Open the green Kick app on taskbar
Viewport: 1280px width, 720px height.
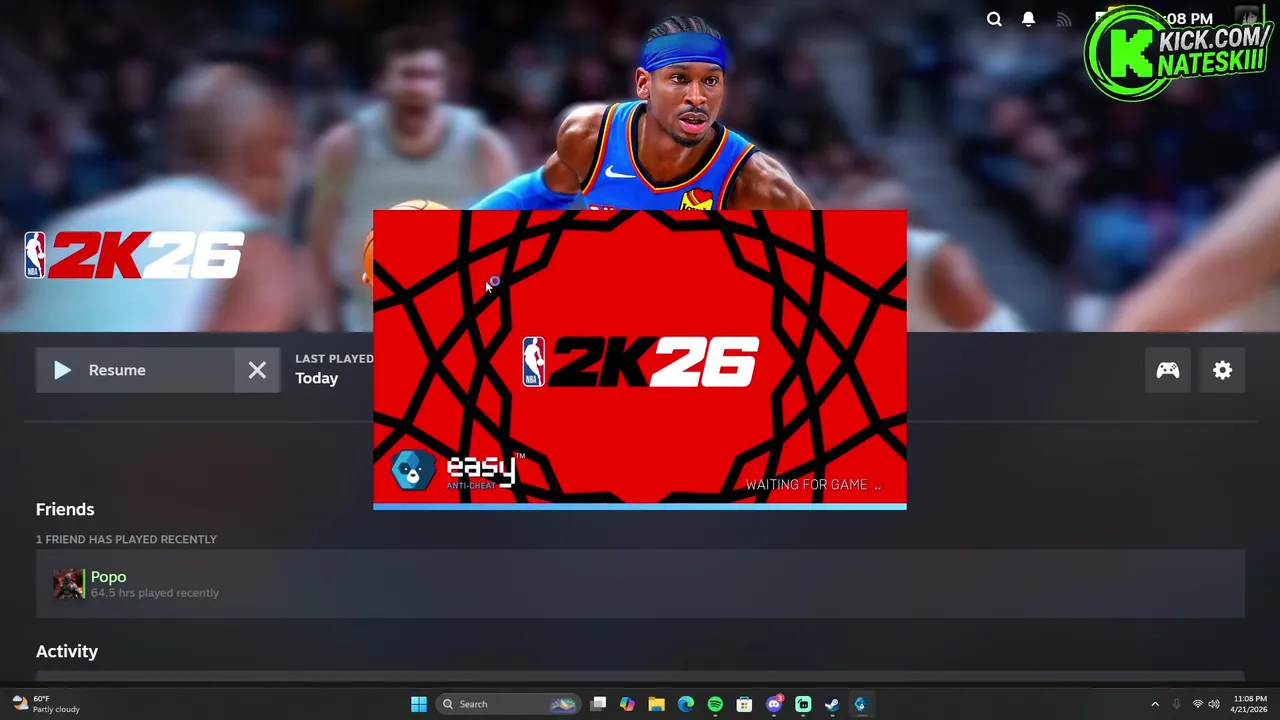coord(803,704)
